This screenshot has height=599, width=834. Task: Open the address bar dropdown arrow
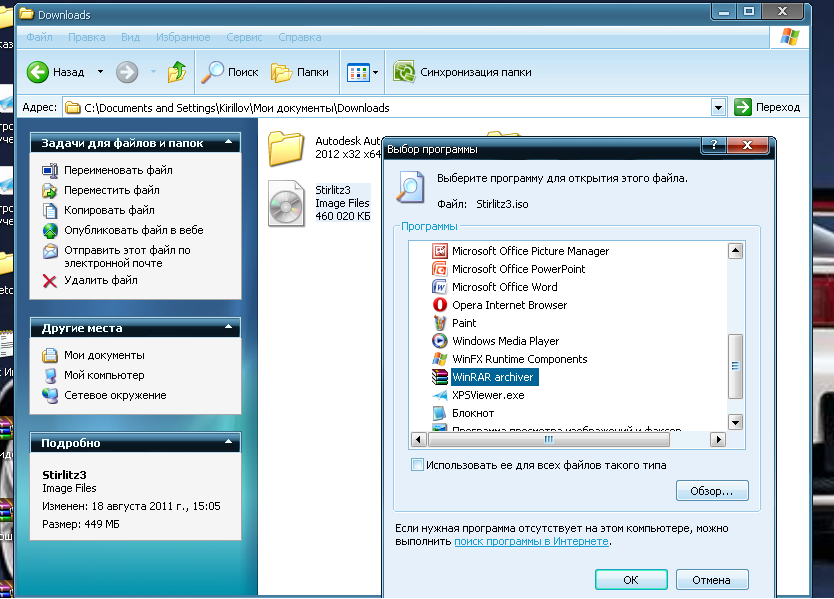pos(718,107)
